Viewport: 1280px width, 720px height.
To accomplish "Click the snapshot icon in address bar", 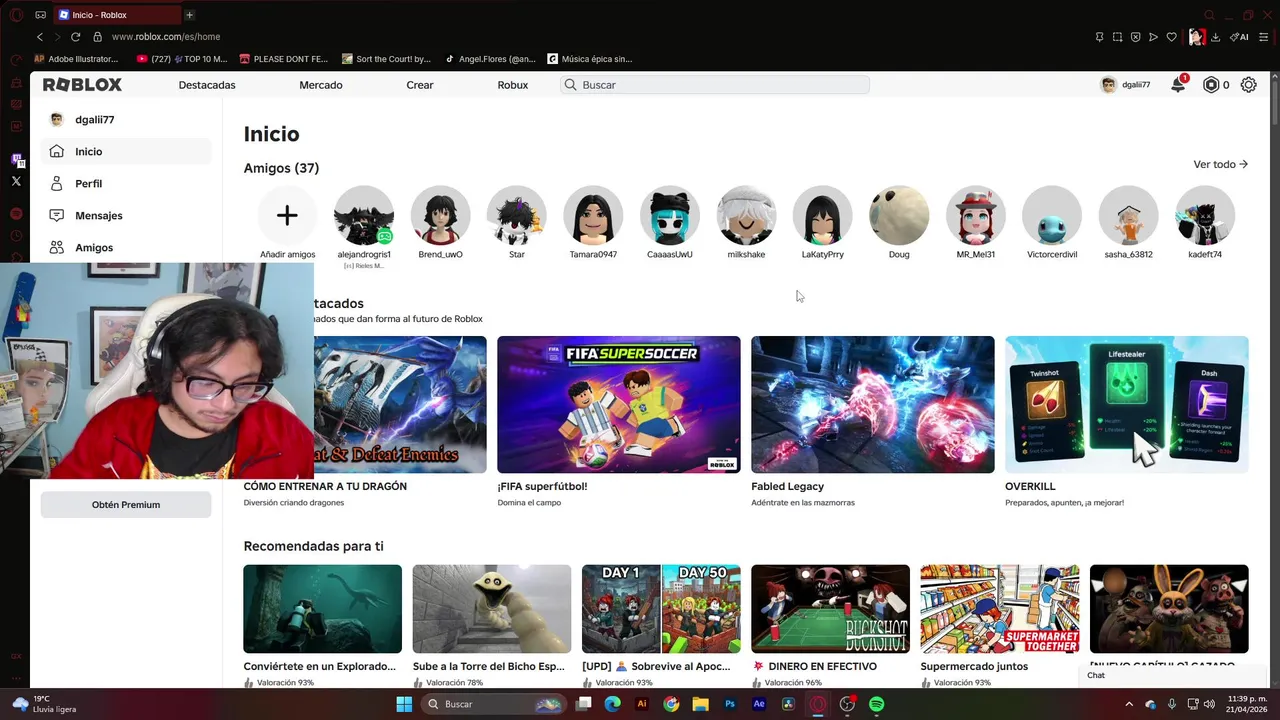I will point(1117,37).
